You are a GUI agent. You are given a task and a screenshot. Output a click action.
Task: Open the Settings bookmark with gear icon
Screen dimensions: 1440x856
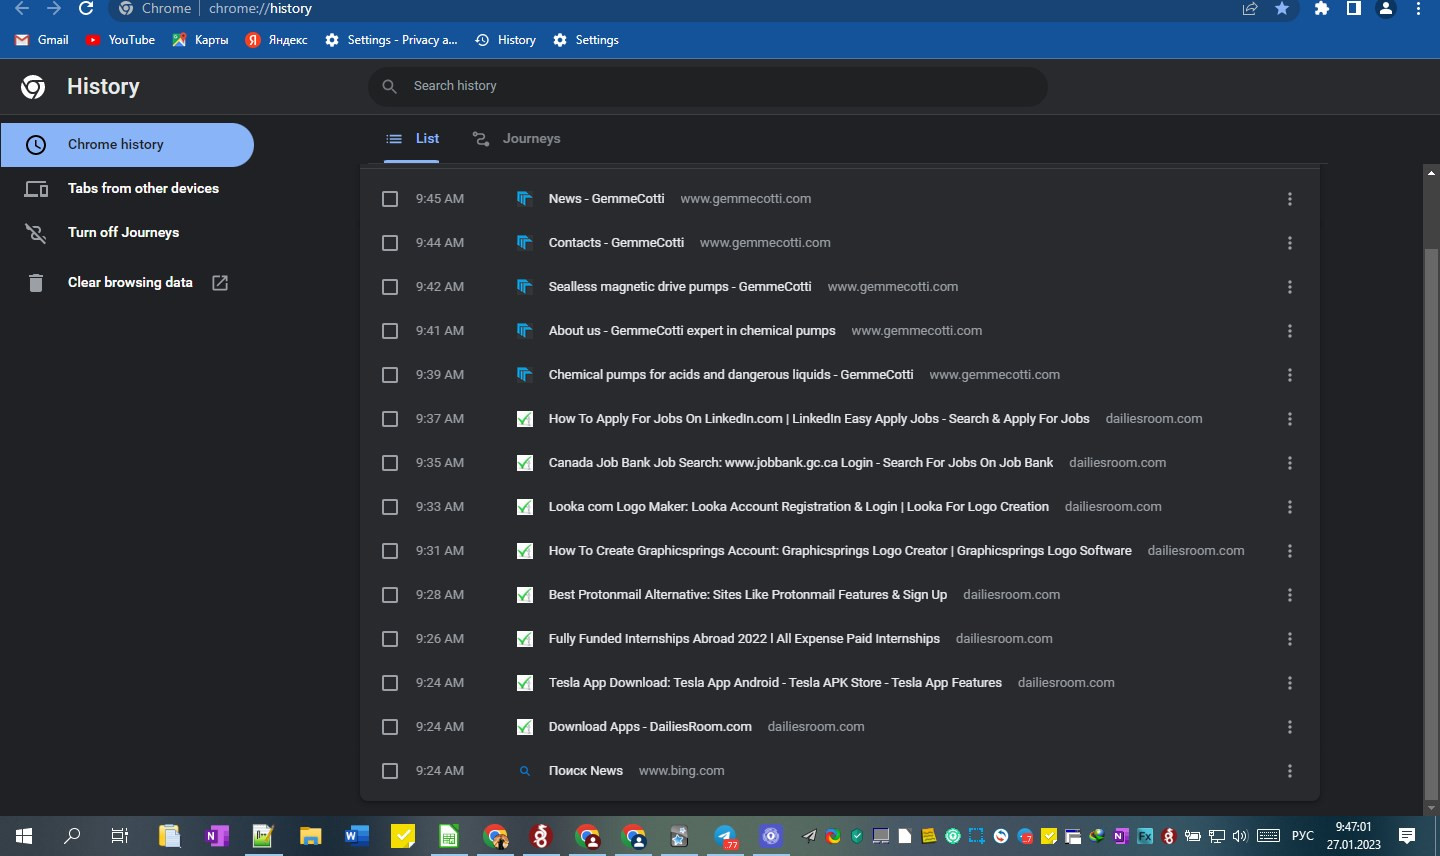tap(586, 40)
